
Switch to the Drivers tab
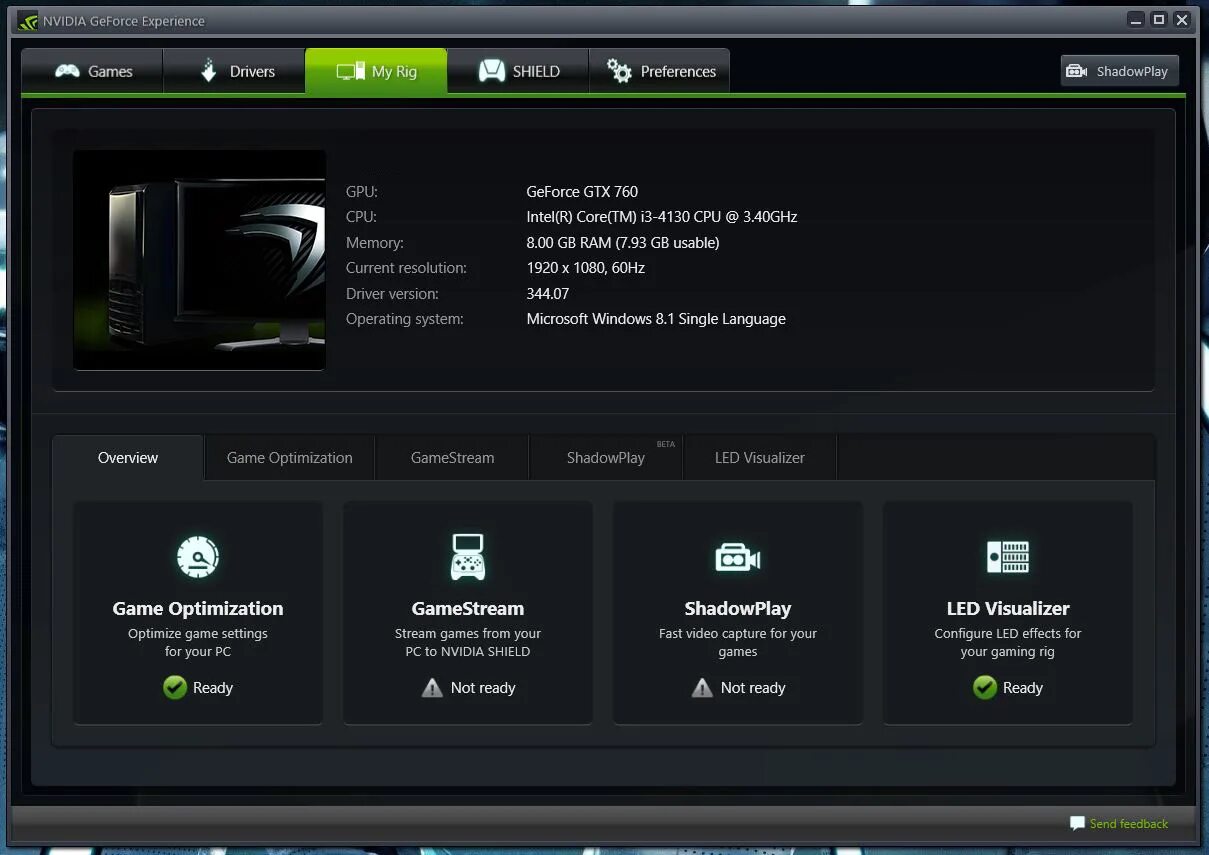(234, 71)
